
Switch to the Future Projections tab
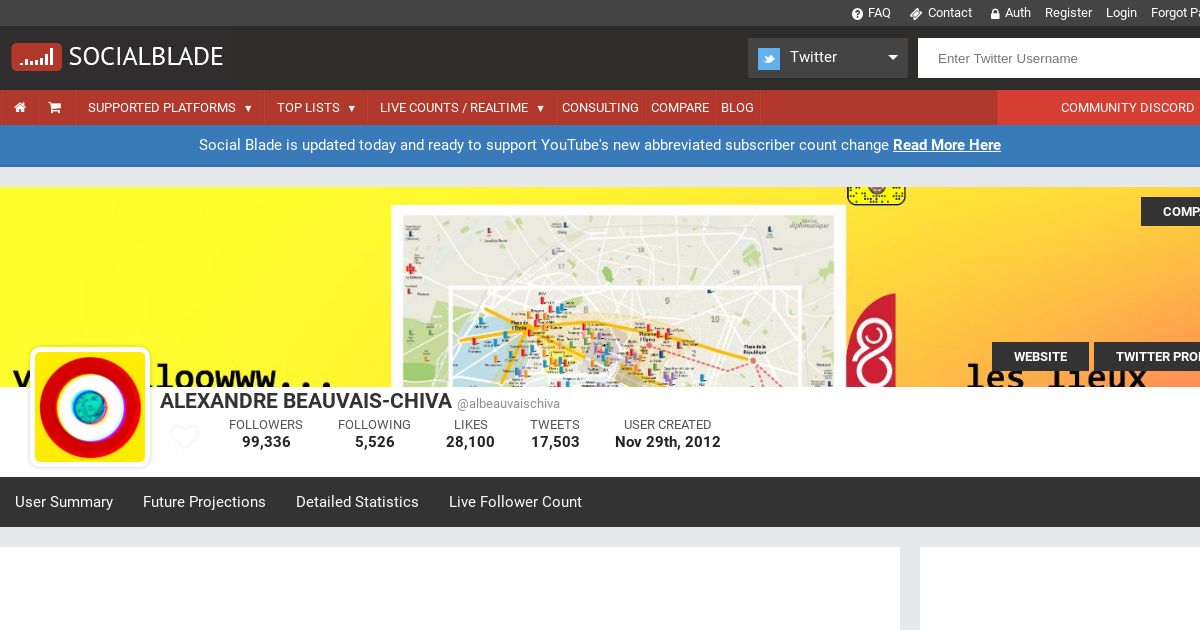coord(204,502)
